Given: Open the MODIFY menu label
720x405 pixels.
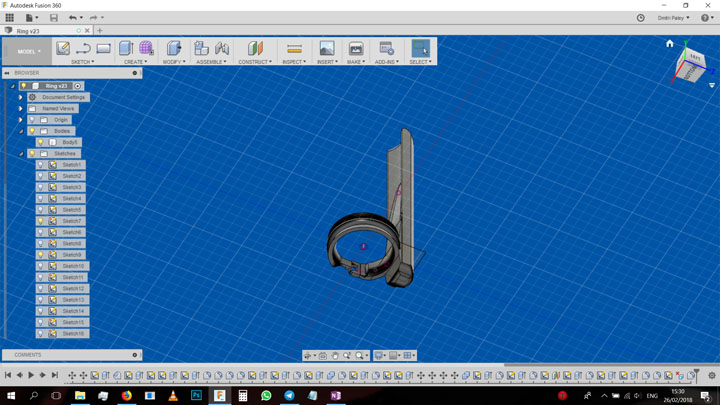Looking at the screenshot, I should pyautogui.click(x=174, y=62).
